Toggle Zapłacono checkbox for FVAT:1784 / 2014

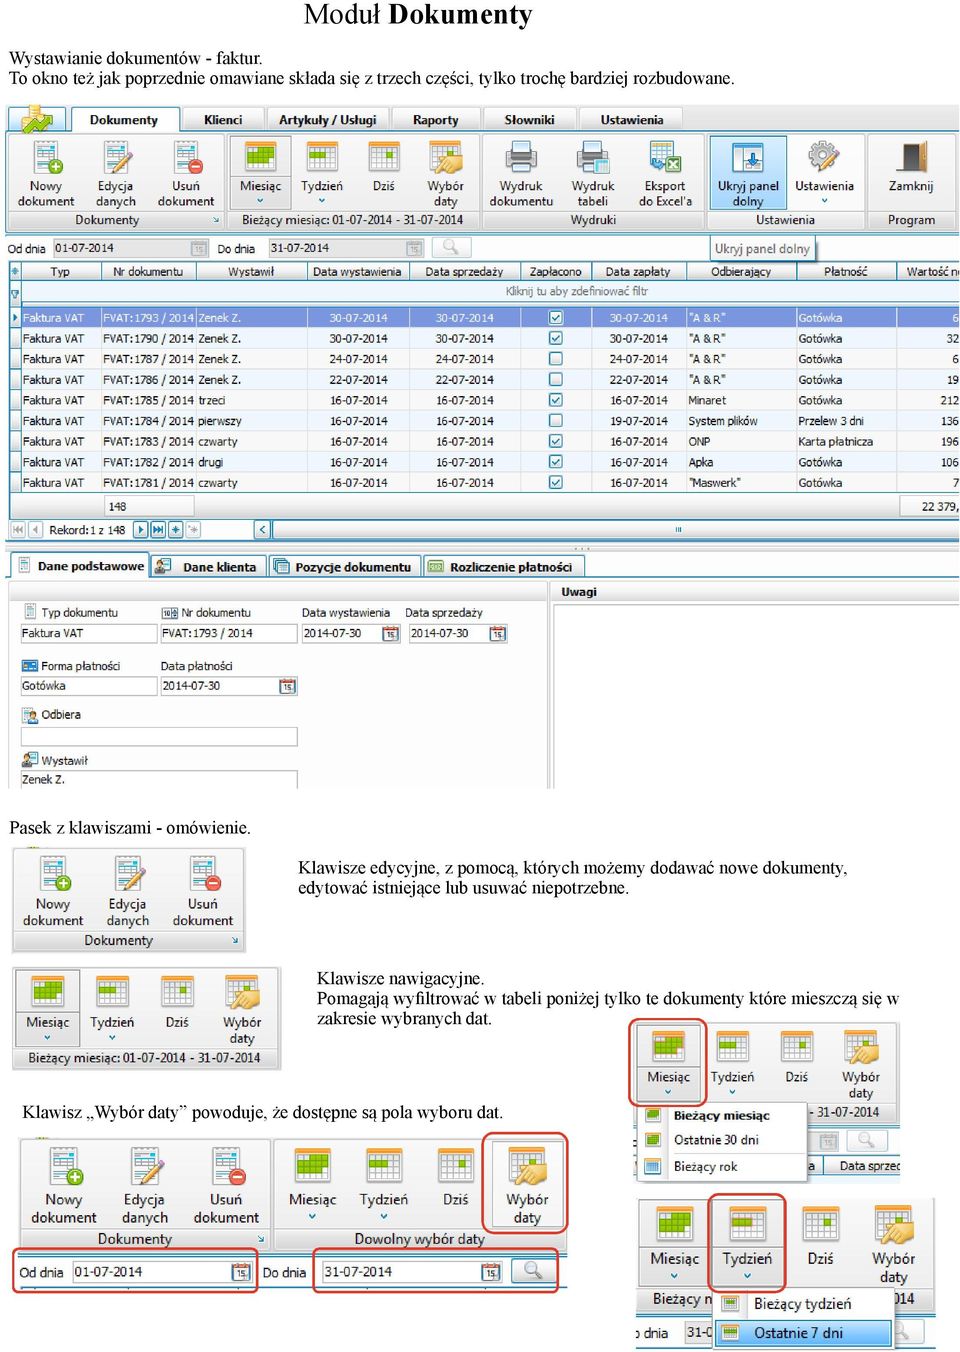pyautogui.click(x=556, y=421)
